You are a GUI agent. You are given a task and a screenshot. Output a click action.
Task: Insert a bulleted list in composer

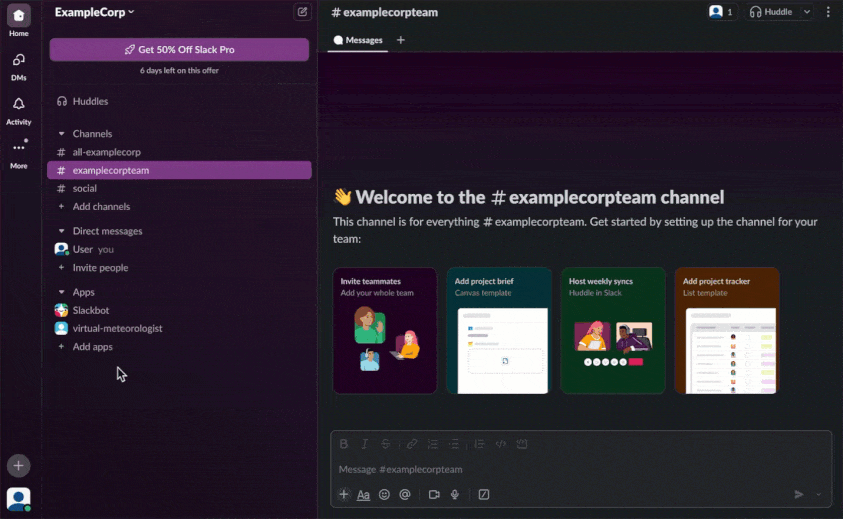454,444
